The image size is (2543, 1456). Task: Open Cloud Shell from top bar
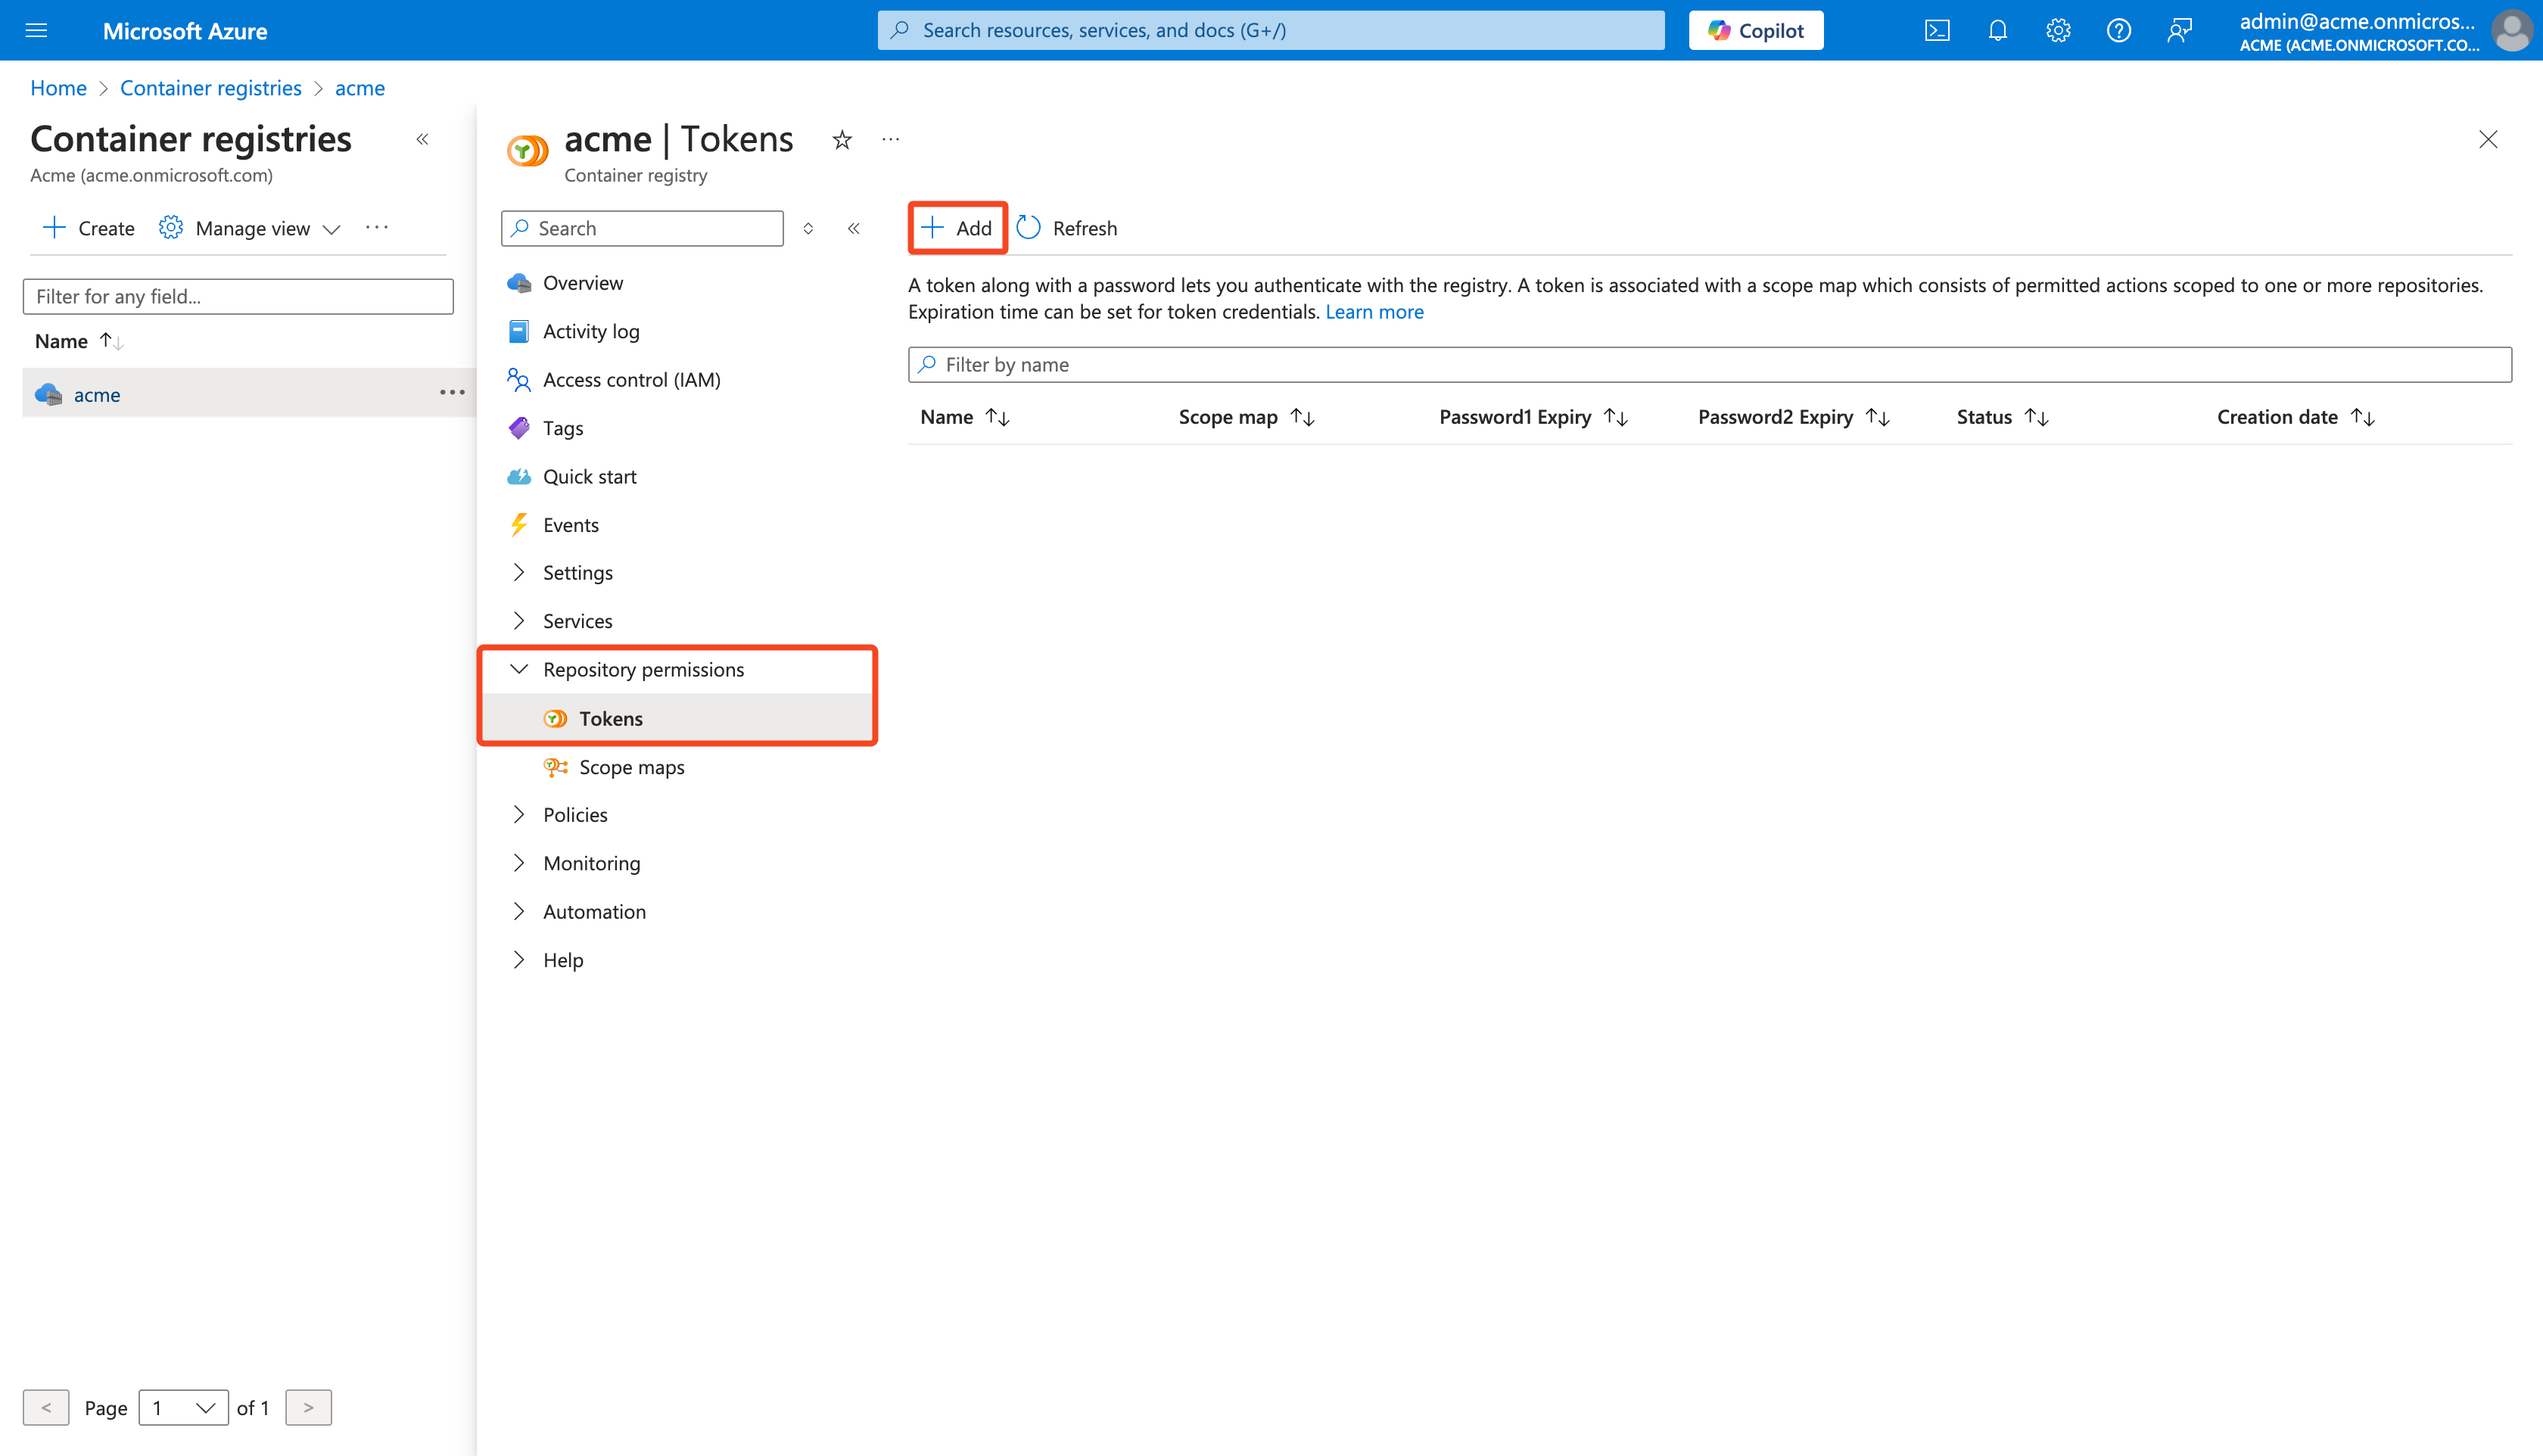tap(1937, 30)
